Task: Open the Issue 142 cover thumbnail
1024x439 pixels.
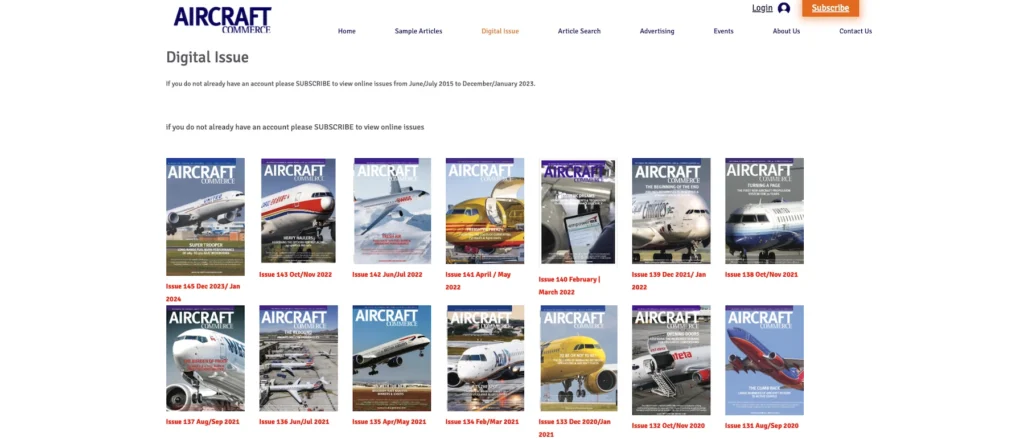Action: tap(392, 210)
